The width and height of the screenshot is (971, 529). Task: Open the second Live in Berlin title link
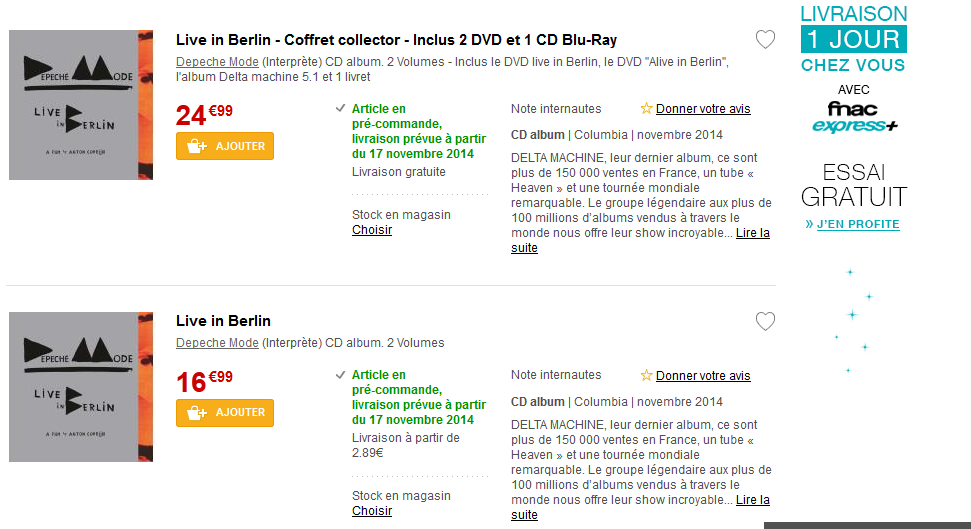tap(223, 321)
